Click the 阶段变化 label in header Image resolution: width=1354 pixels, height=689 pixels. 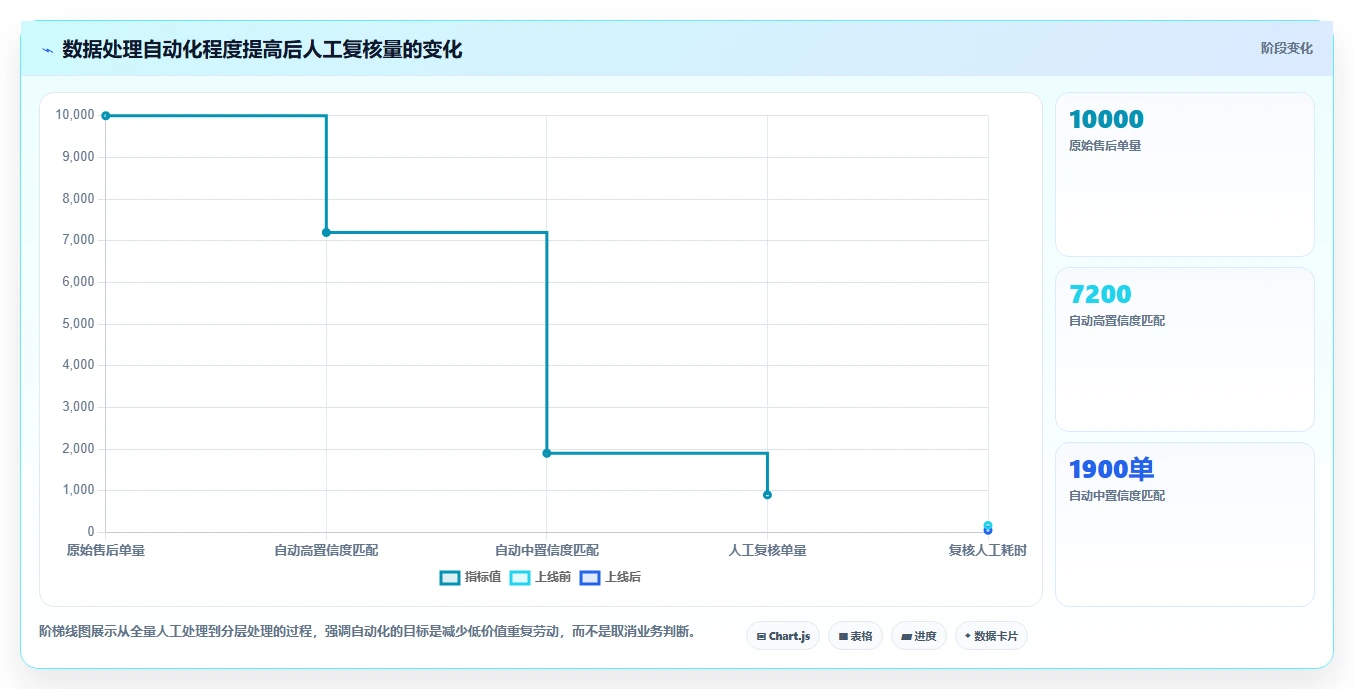1286,48
